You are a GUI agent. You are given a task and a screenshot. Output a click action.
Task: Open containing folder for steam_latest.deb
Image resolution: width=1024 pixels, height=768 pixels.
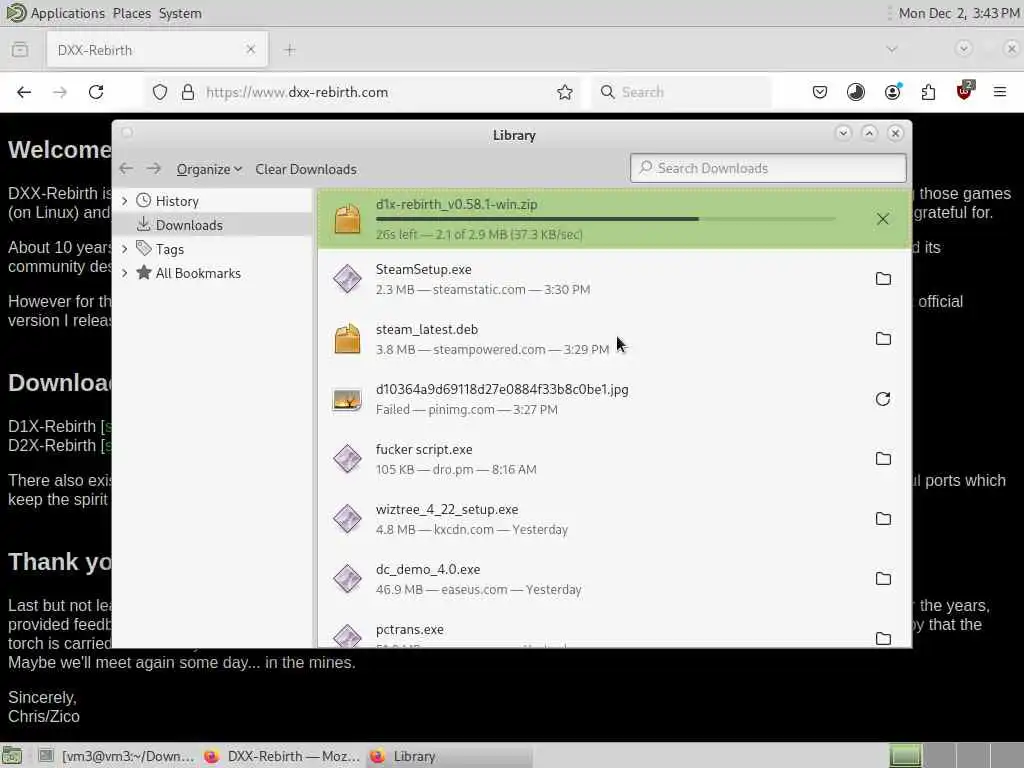883,339
